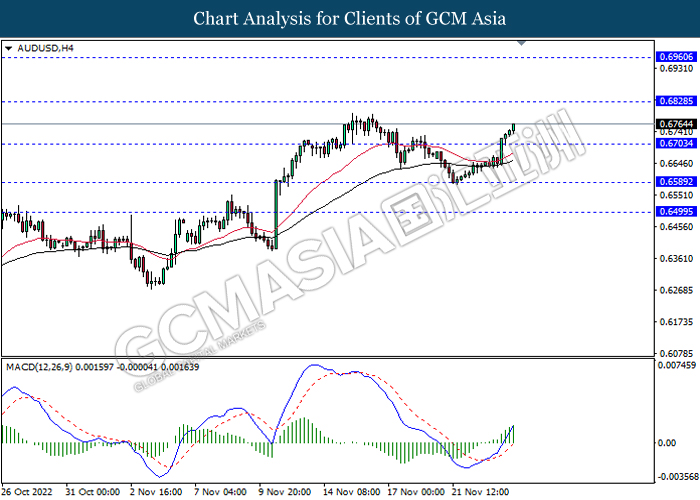Click the Chart Analysis for Clients of GCM Asia title

(350, 19)
